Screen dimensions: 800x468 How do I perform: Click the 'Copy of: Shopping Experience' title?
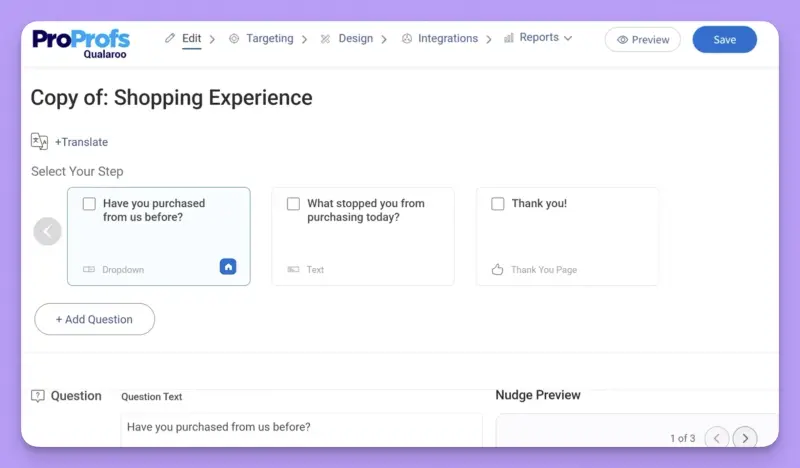tap(171, 97)
